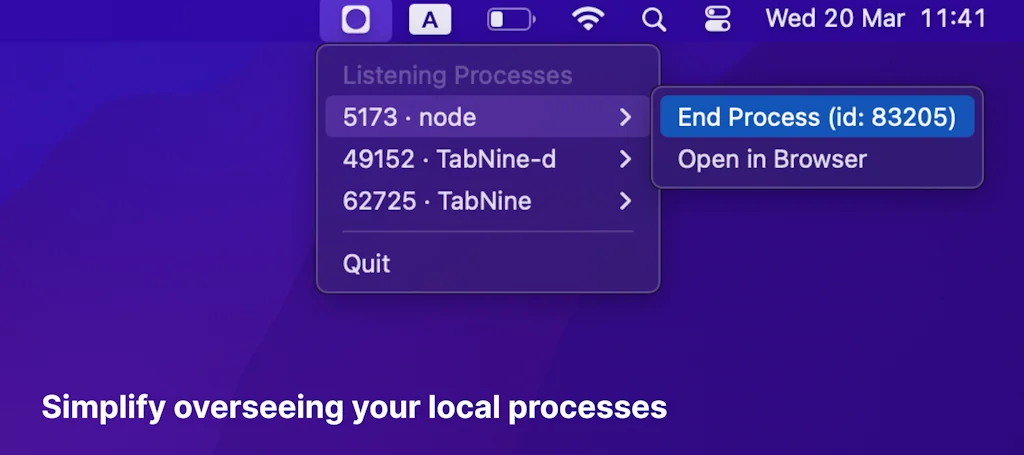Open Spotlight search magnifier

pyautogui.click(x=653, y=19)
